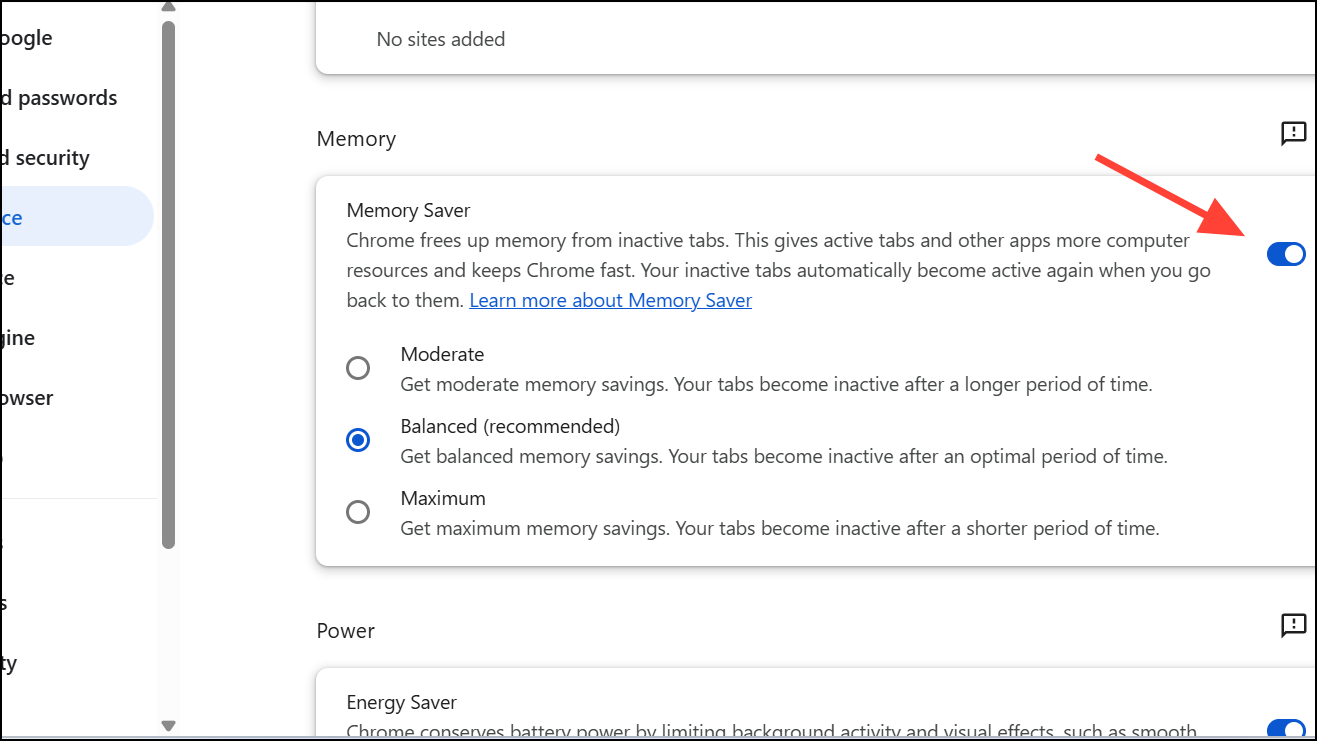1317x741 pixels.
Task: Click the feedback icon beside the Memory heading
Action: 1293,134
